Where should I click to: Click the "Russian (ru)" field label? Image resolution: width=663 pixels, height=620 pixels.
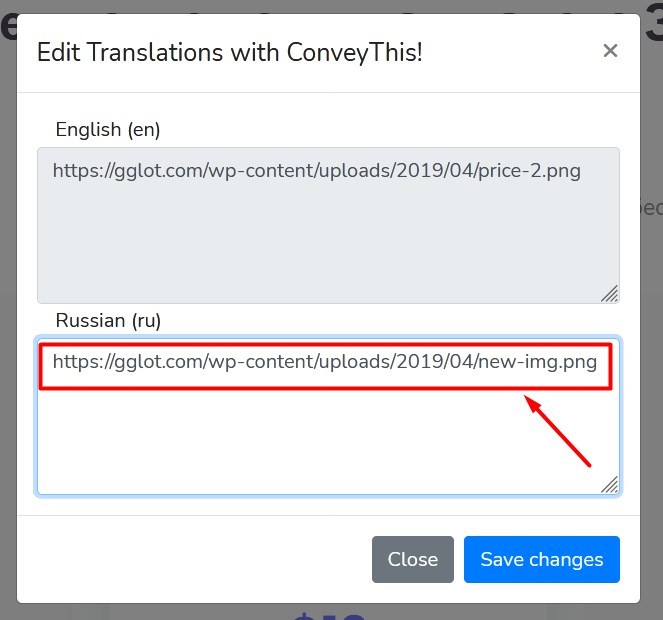[x=108, y=320]
